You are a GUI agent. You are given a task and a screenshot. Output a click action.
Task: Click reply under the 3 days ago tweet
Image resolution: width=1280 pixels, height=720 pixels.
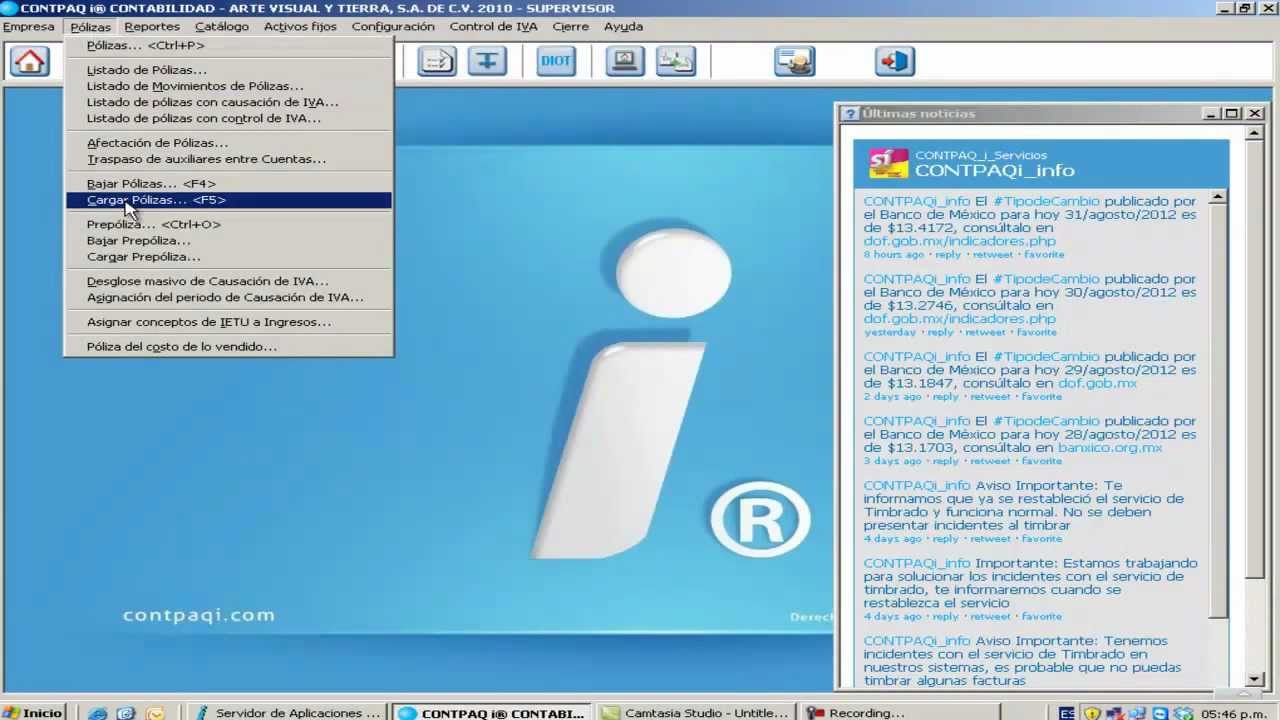(945, 461)
